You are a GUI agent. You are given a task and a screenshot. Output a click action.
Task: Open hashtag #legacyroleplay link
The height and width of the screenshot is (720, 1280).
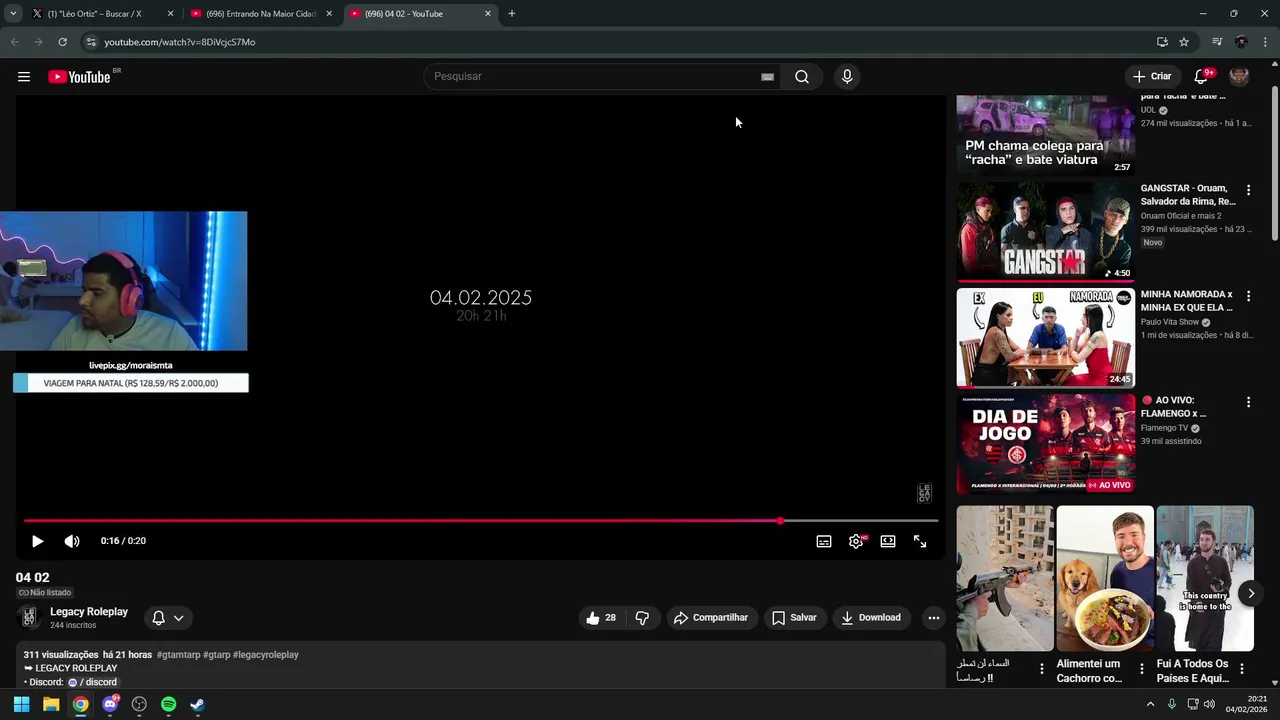(266, 655)
